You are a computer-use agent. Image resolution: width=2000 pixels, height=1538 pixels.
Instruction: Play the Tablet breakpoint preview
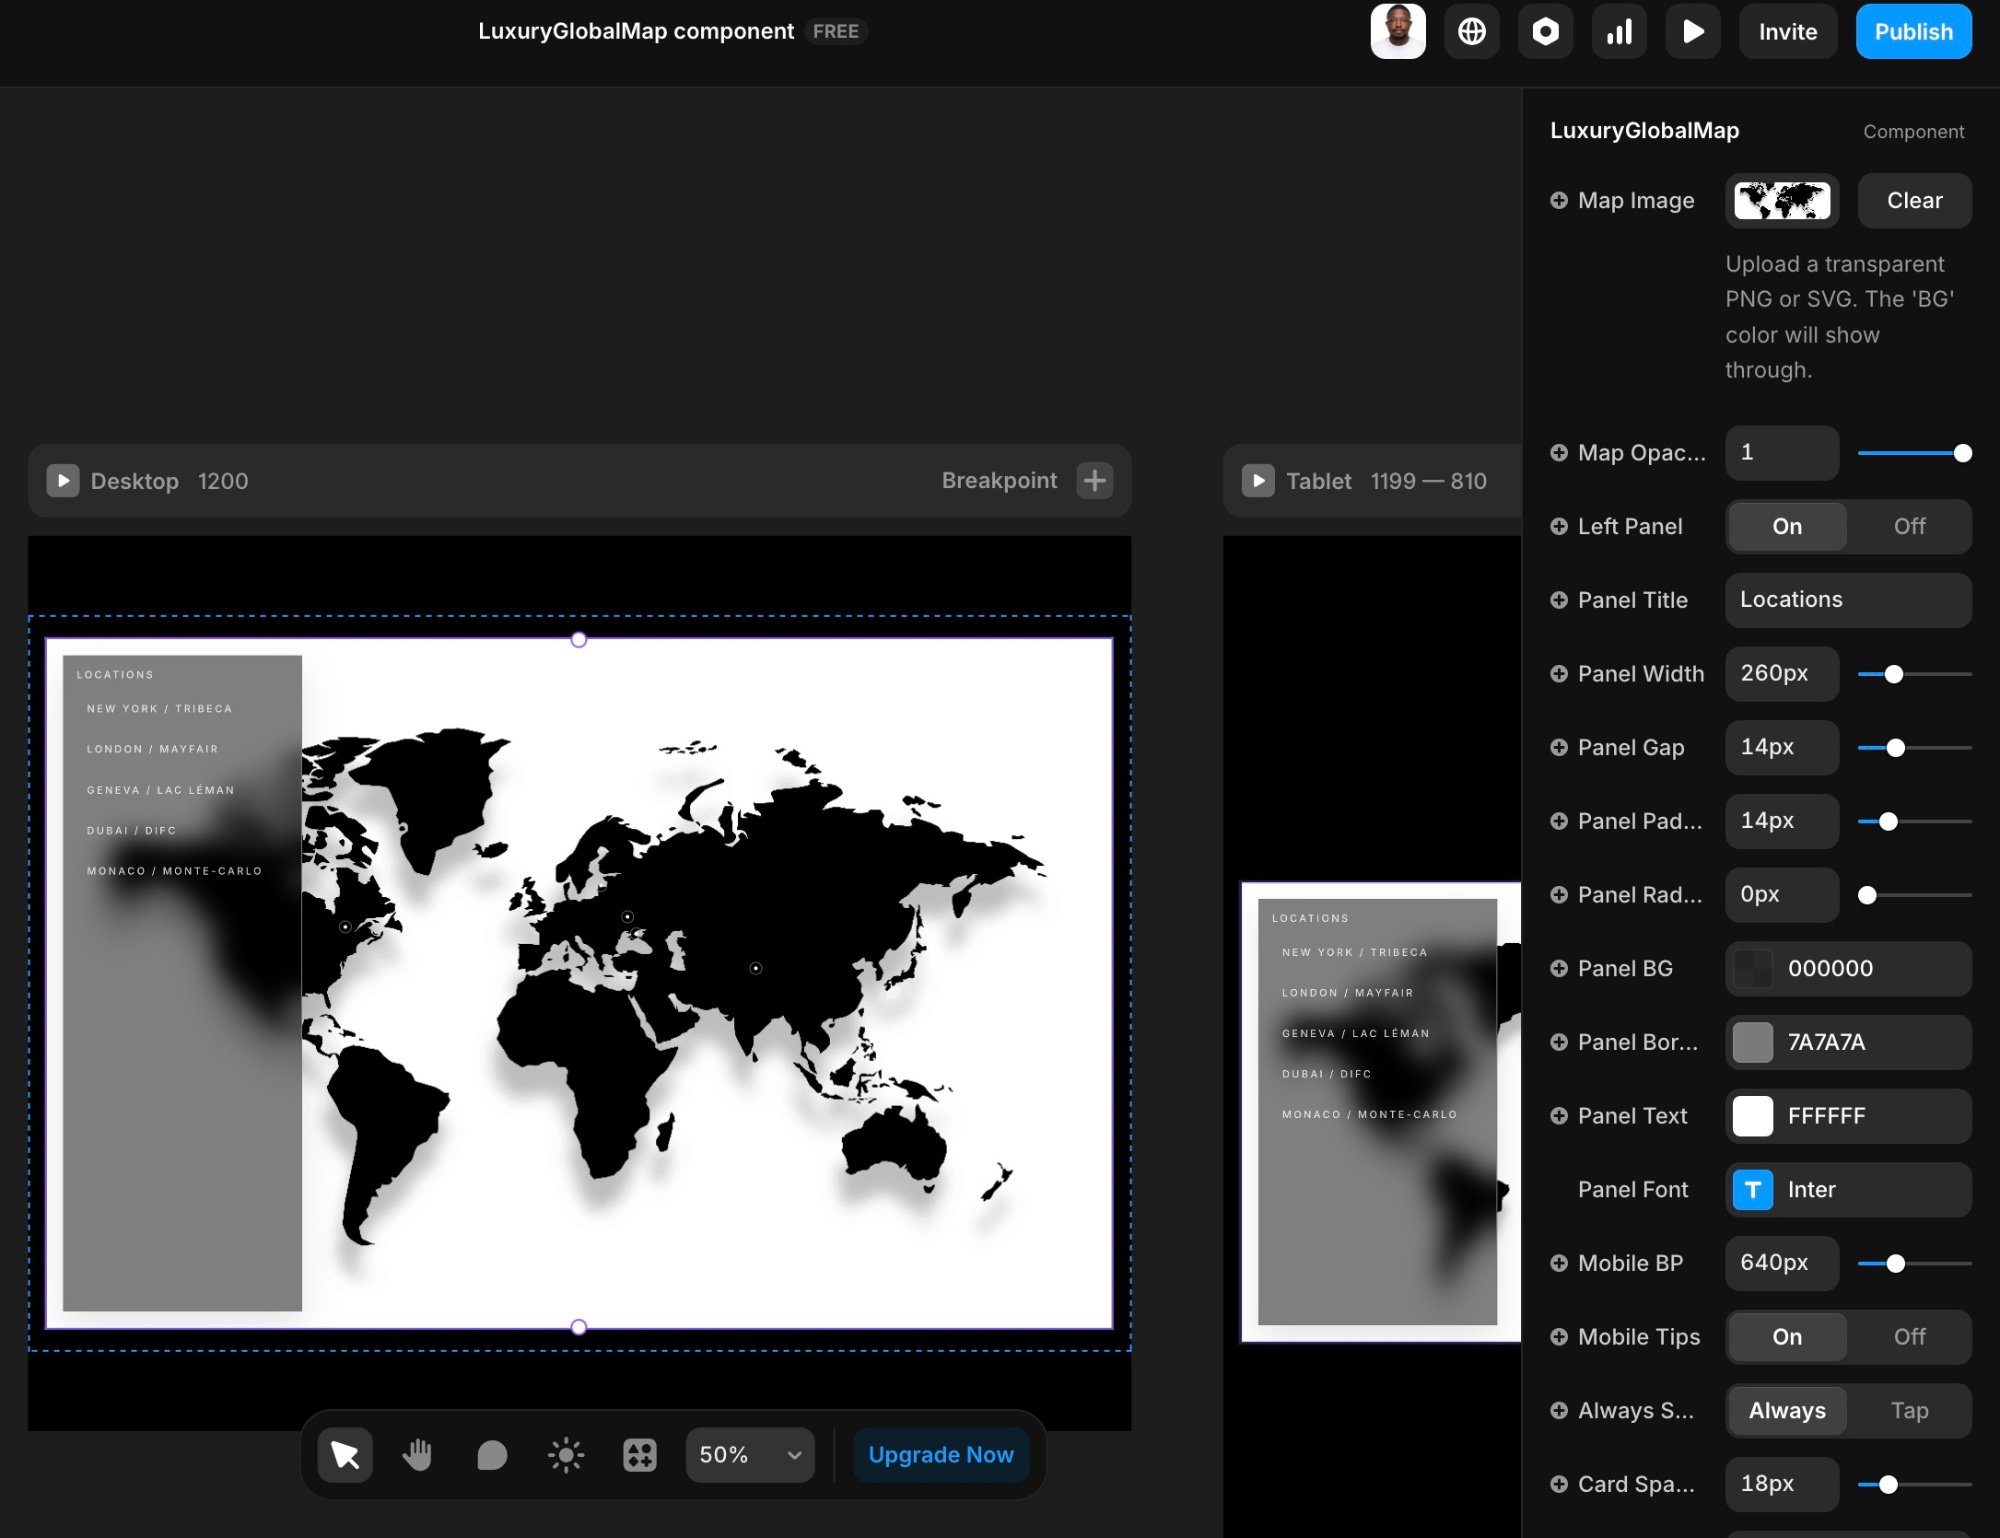point(1258,481)
